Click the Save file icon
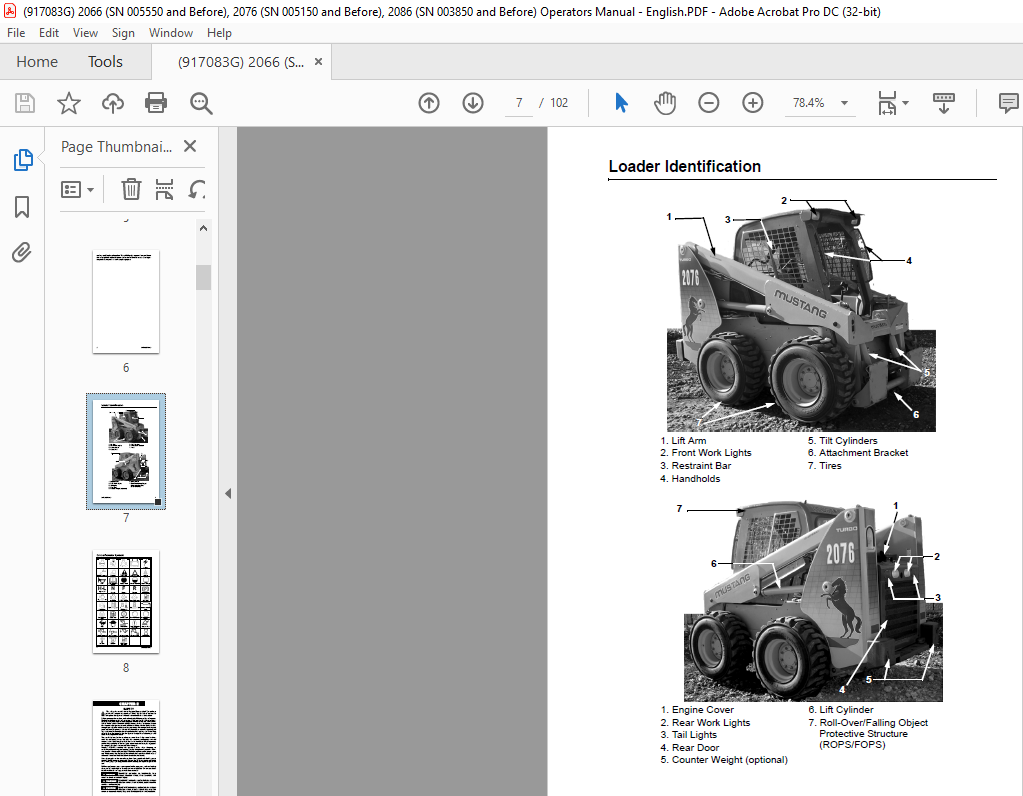Image resolution: width=1023 pixels, height=796 pixels. tap(25, 103)
